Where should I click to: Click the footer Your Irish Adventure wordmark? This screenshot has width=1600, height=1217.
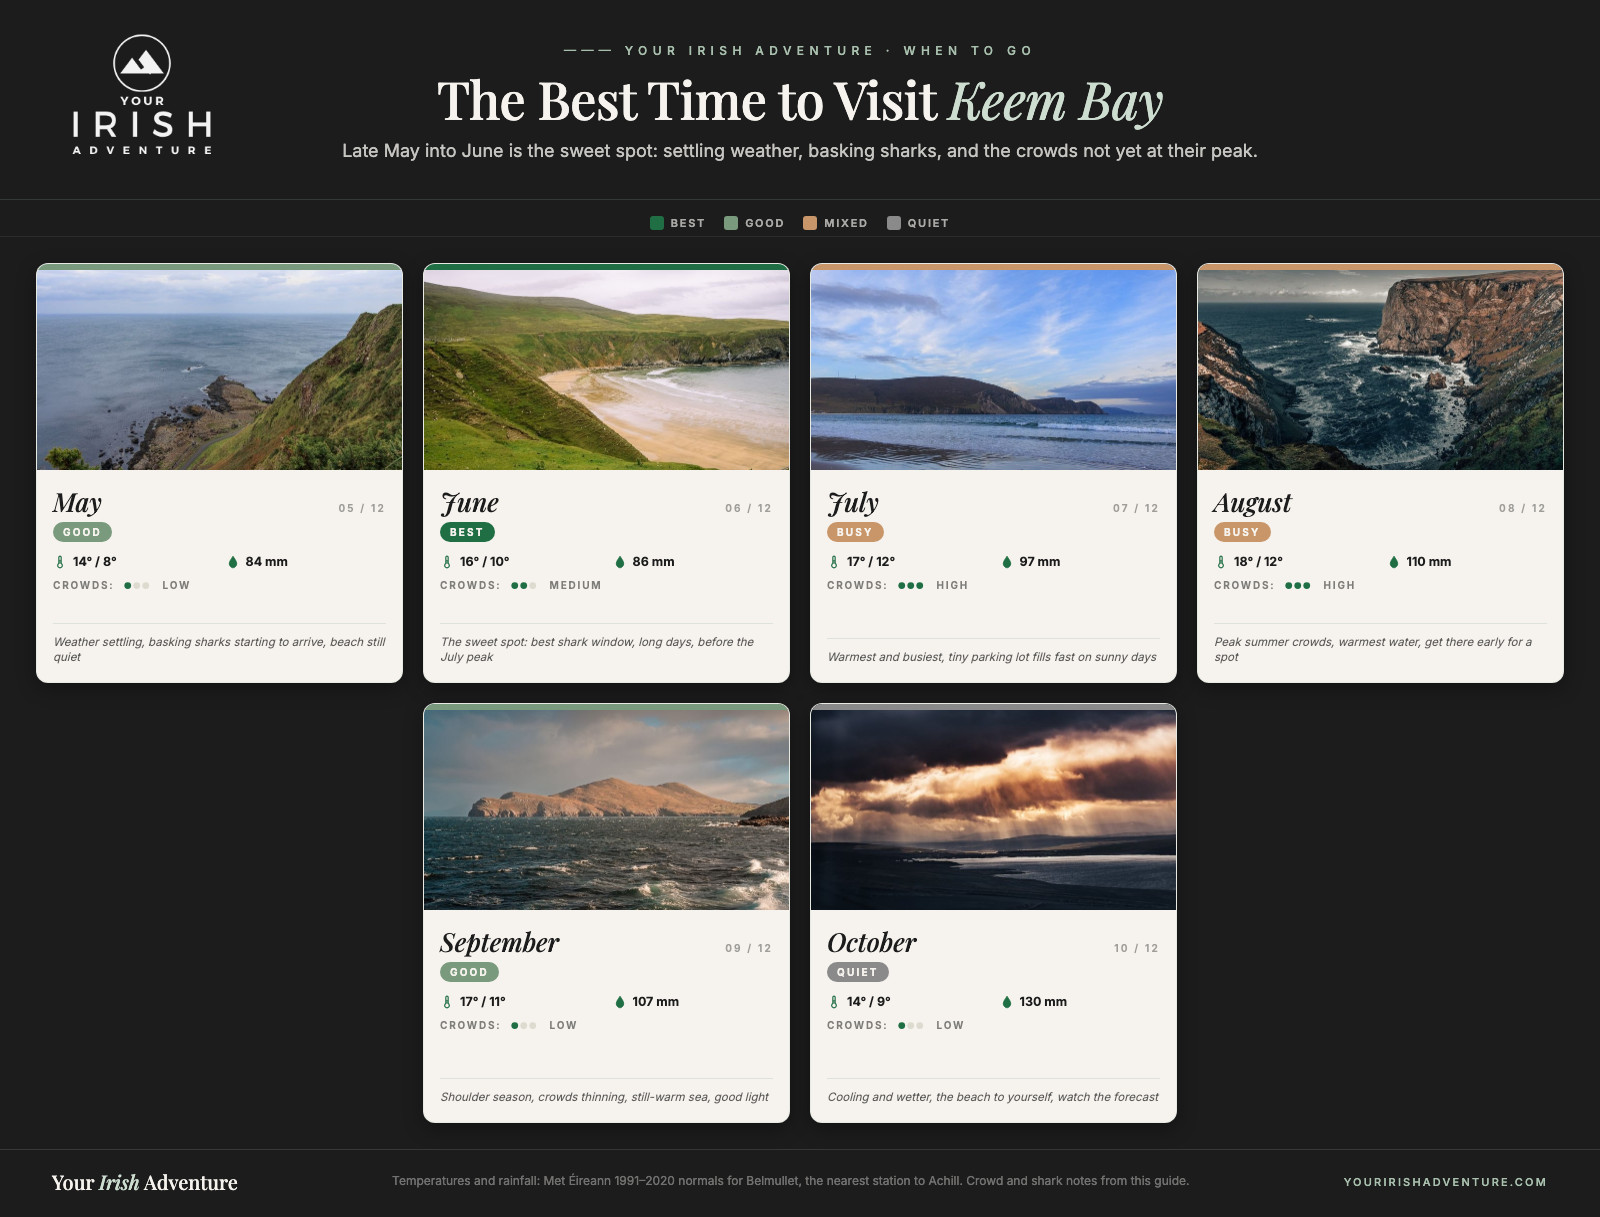click(145, 1182)
